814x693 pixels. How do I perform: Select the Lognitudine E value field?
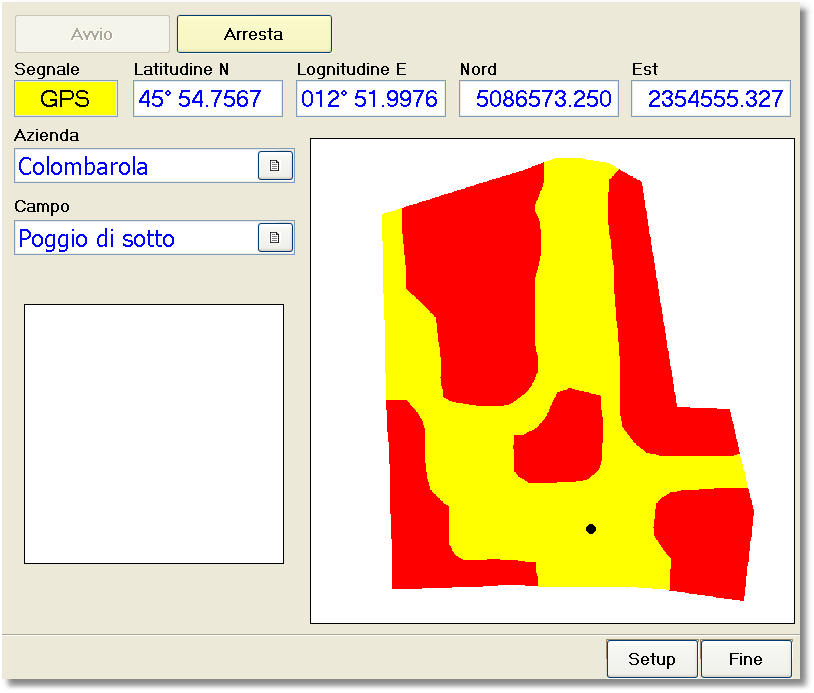[371, 99]
